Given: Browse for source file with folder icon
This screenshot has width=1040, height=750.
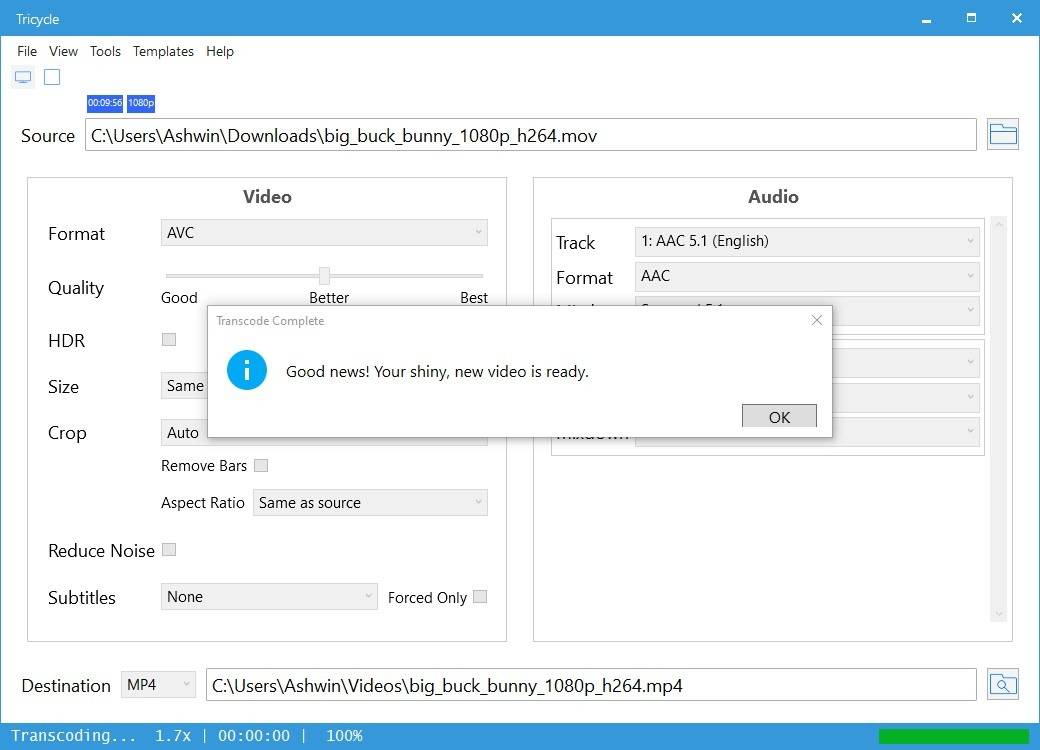Looking at the screenshot, I should tap(1002, 135).
